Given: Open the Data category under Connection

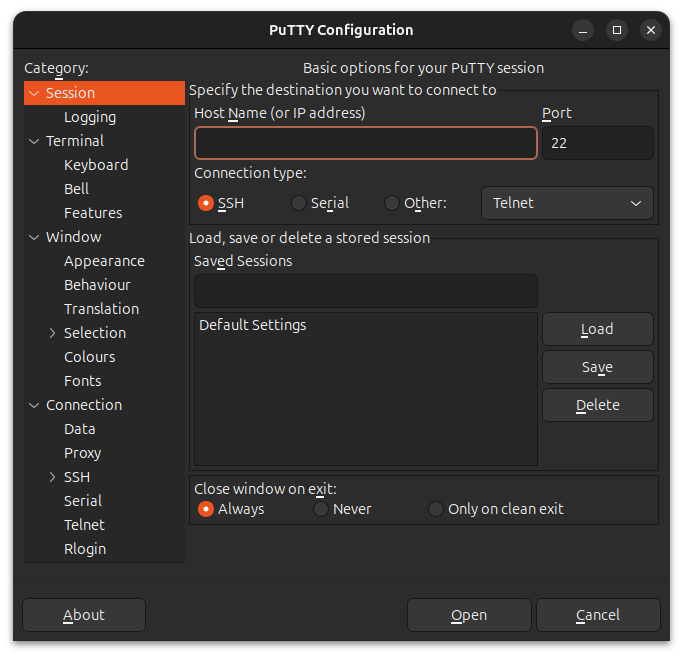Looking at the screenshot, I should (79, 429).
